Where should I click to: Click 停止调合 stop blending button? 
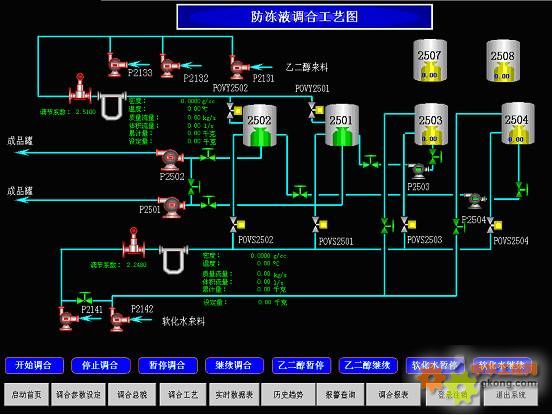tap(101, 365)
